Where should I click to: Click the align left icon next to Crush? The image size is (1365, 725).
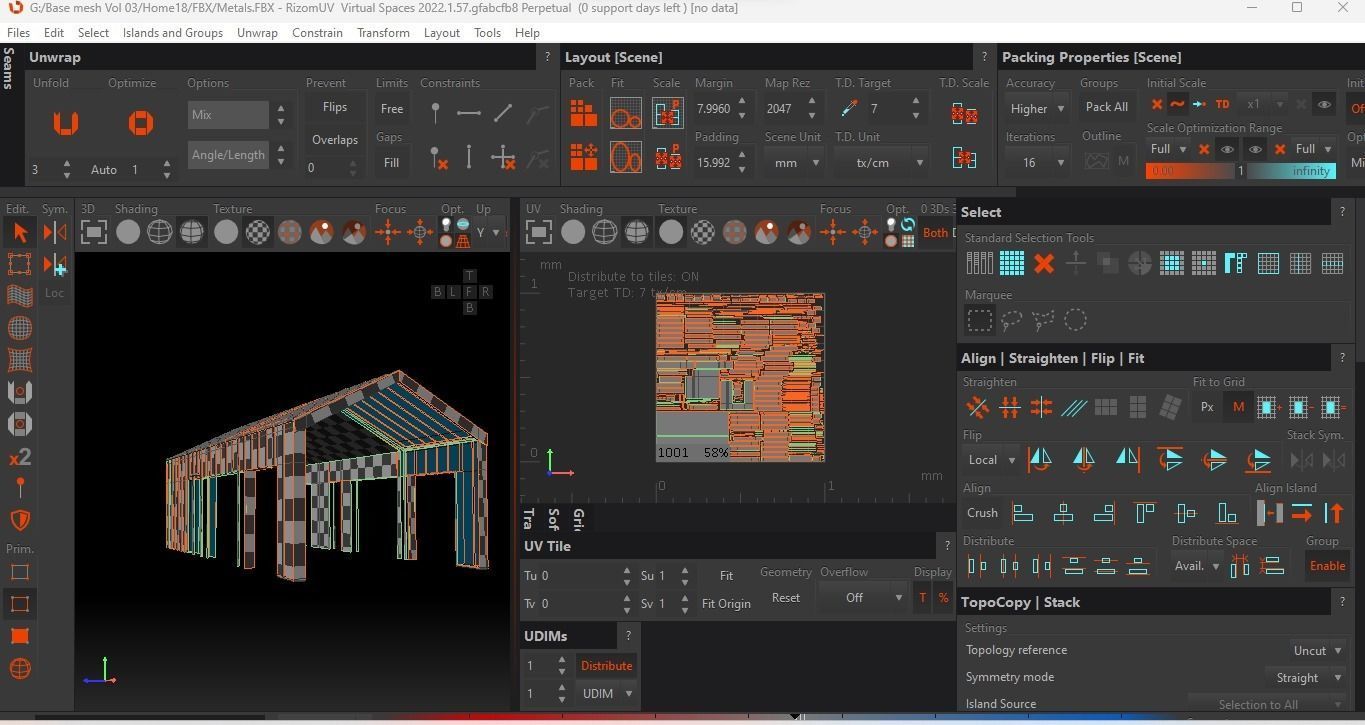pyautogui.click(x=1023, y=513)
